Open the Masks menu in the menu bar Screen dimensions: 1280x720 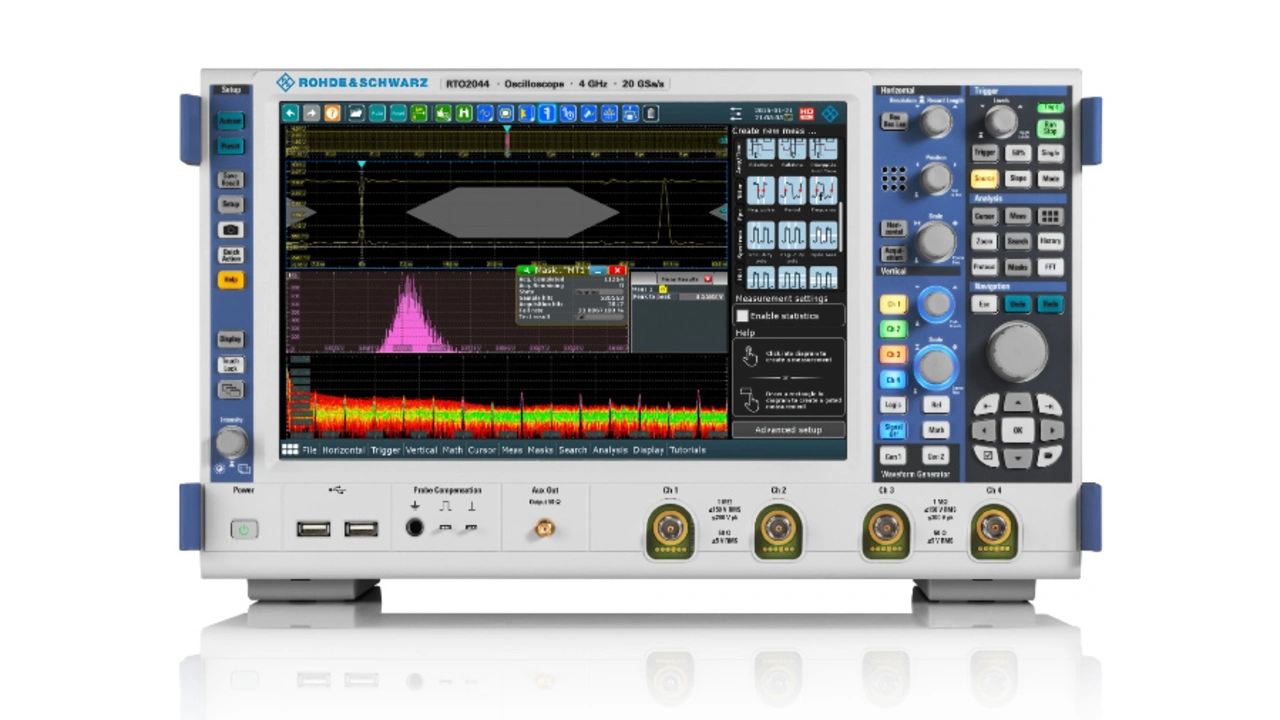point(540,450)
